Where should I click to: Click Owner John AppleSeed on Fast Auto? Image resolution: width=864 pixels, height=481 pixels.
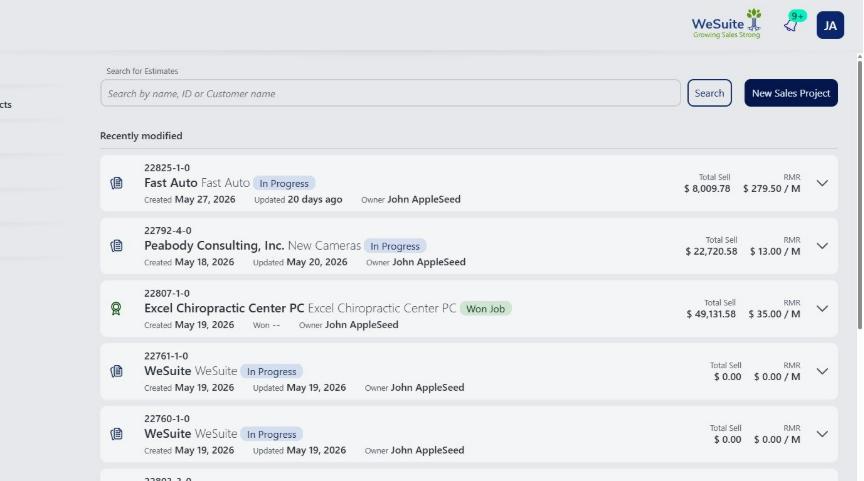(x=411, y=199)
